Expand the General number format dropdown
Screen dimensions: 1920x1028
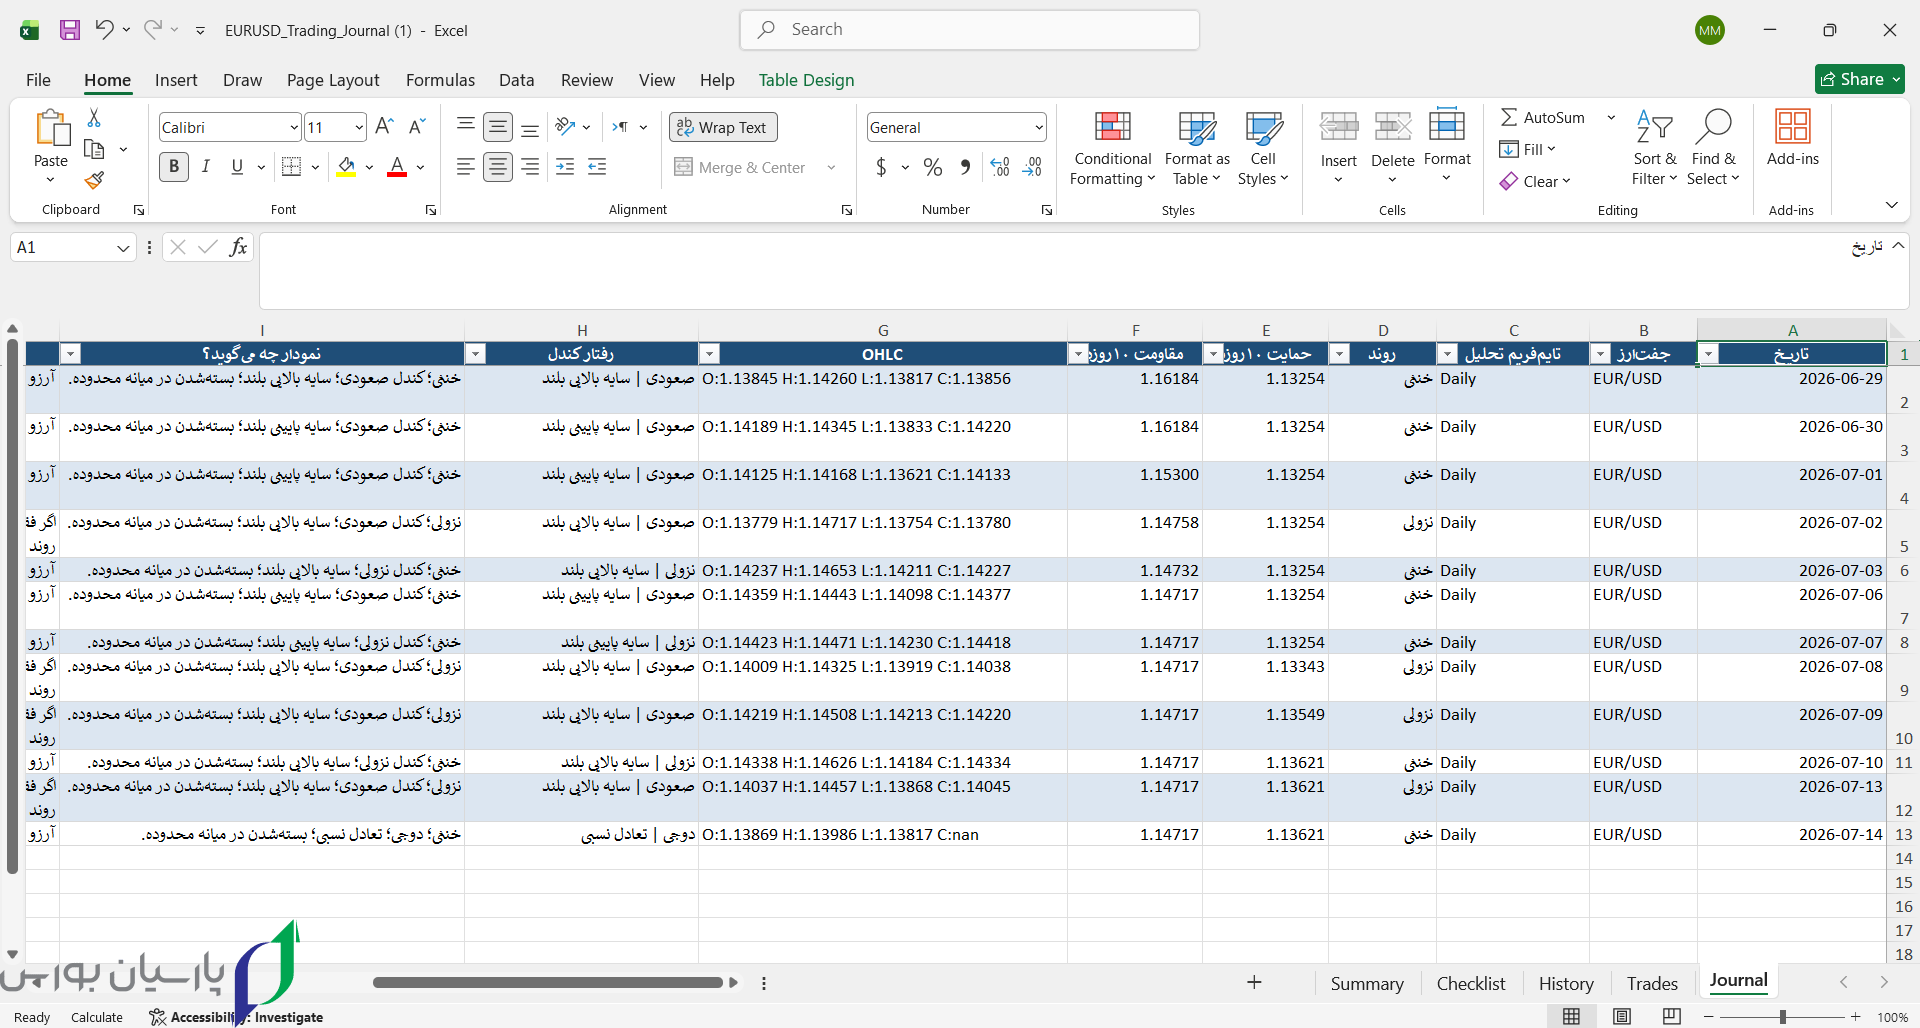pos(1039,127)
